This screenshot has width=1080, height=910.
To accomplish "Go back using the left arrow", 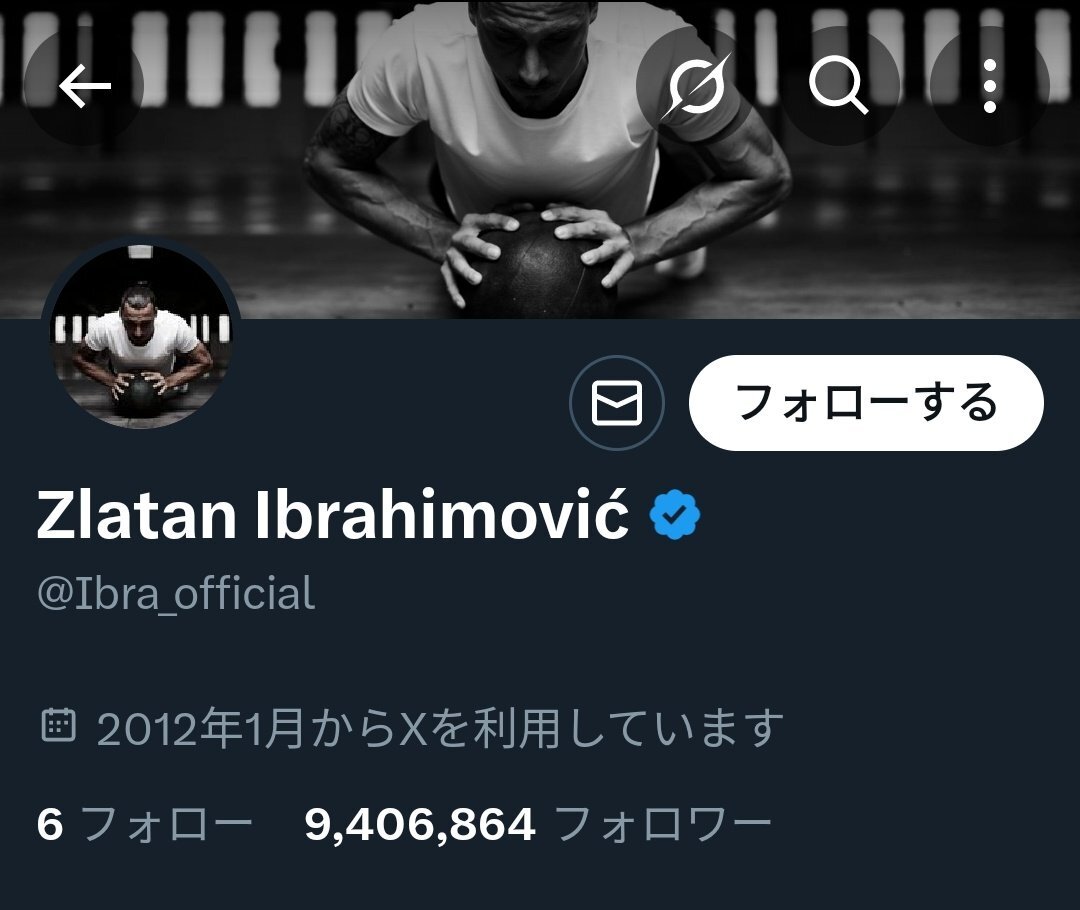I will coord(84,86).
